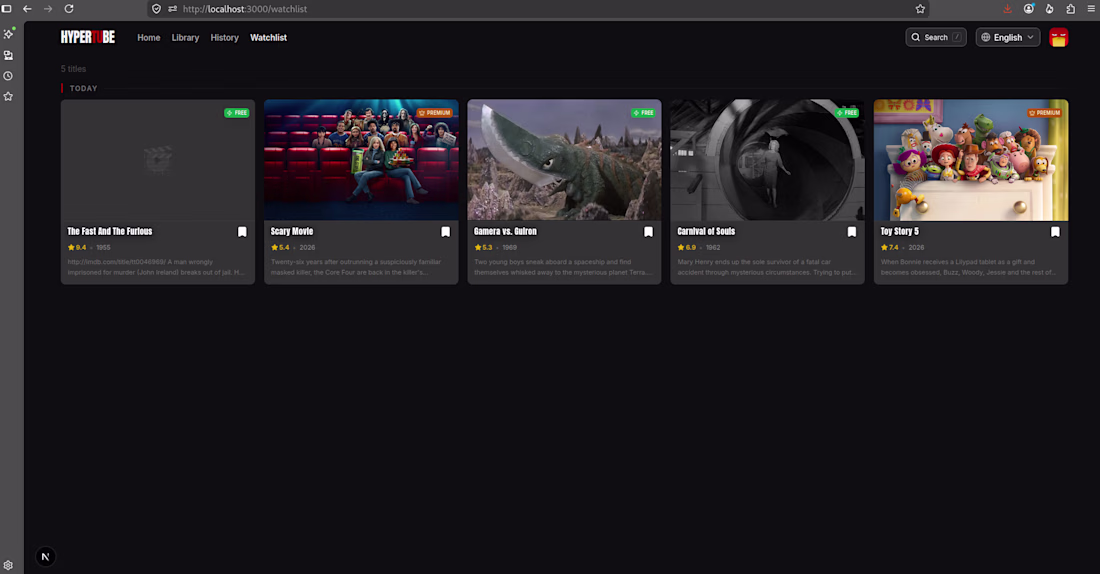Click the flame icon in the browser toolbar

tap(1049, 9)
